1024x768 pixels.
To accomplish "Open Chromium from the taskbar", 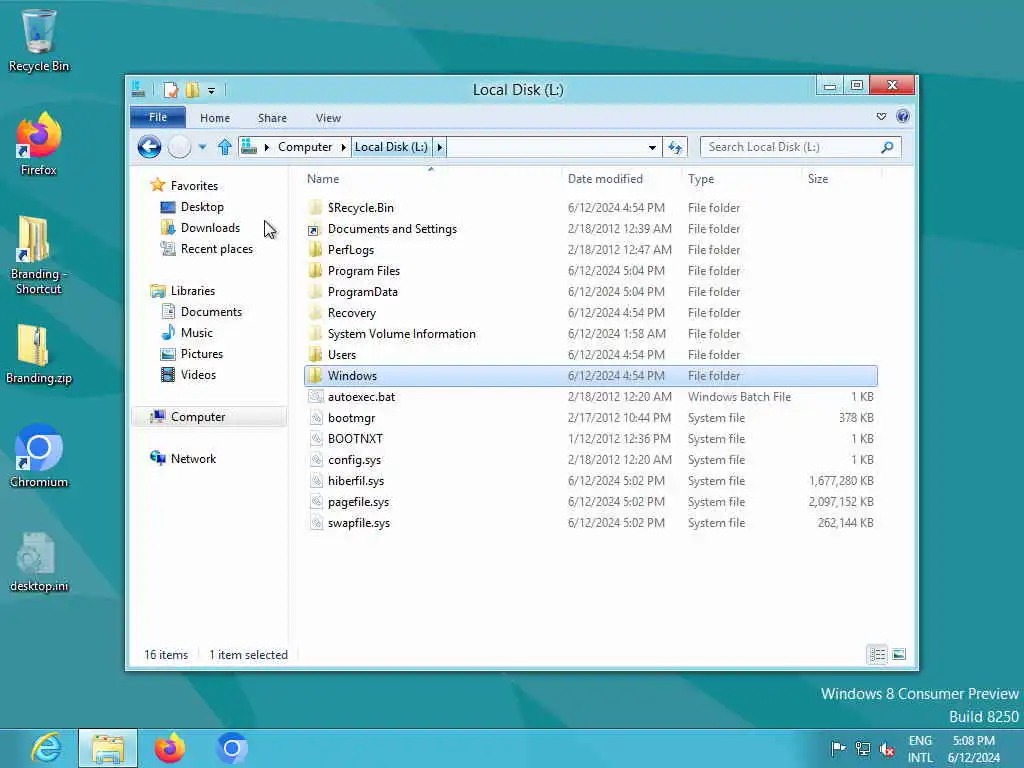I will pyautogui.click(x=231, y=748).
